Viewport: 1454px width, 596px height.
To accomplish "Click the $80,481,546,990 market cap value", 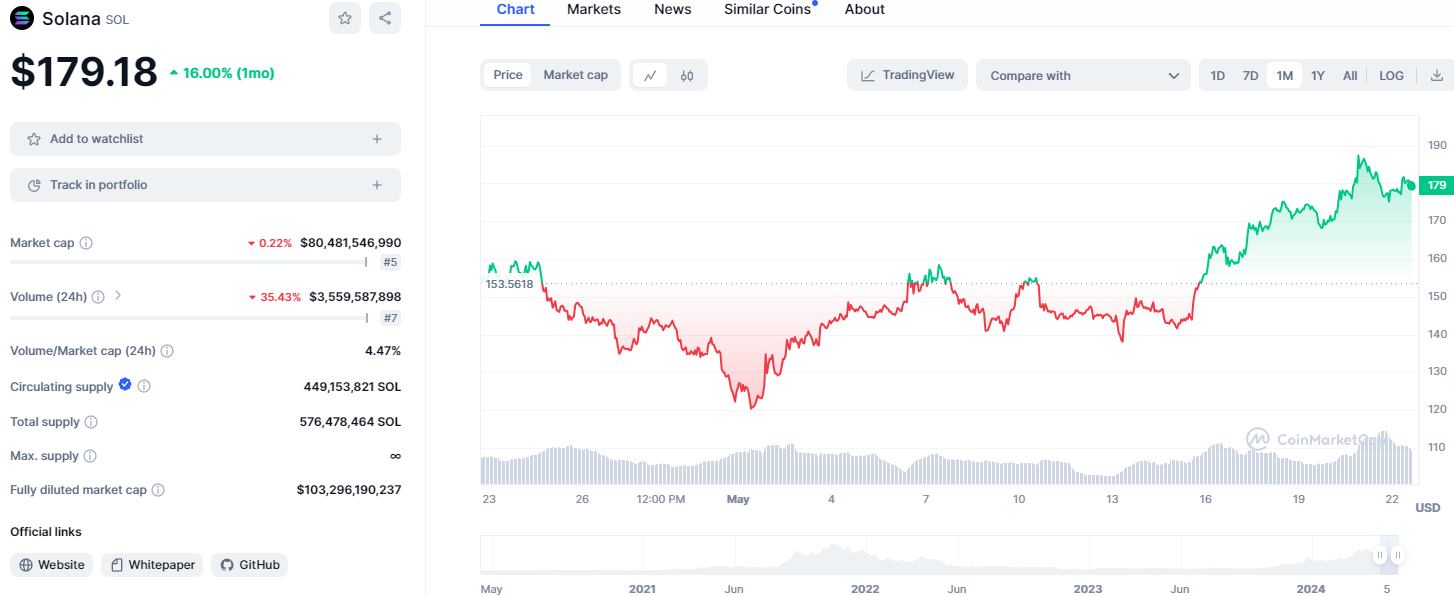I will [x=350, y=243].
